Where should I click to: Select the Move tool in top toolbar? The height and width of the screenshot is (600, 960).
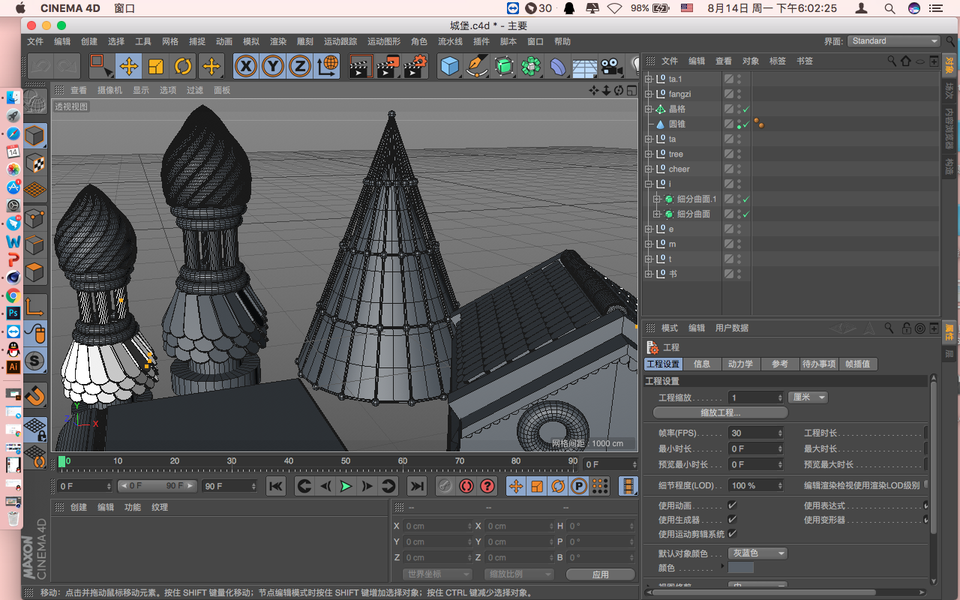click(x=128, y=66)
